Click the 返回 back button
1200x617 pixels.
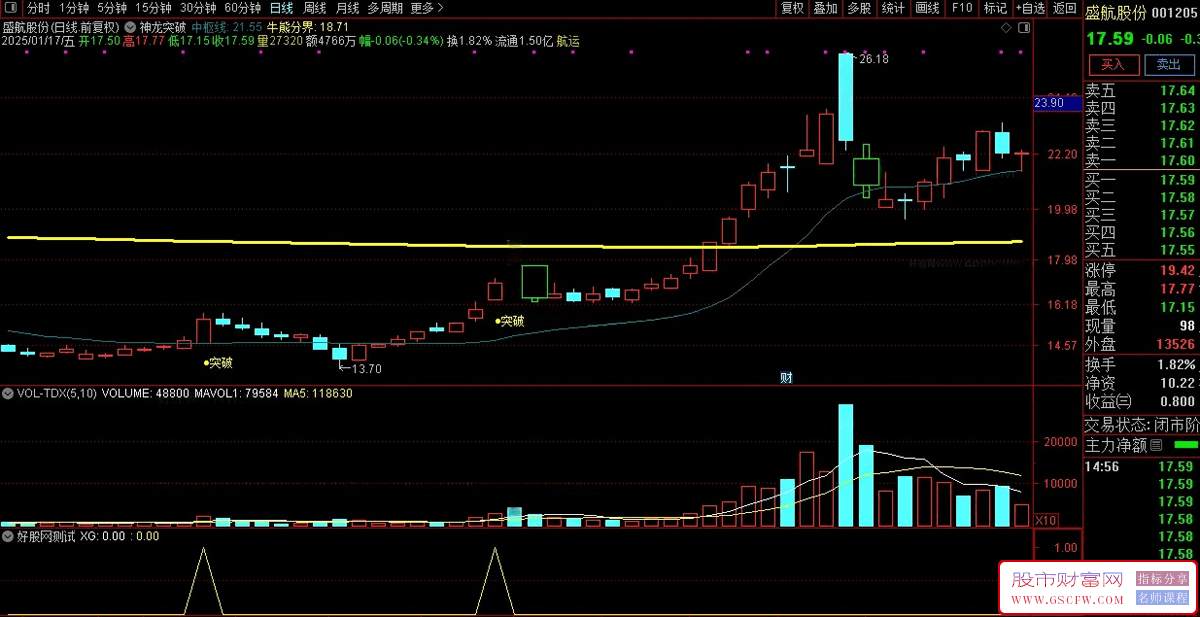(1065, 8)
